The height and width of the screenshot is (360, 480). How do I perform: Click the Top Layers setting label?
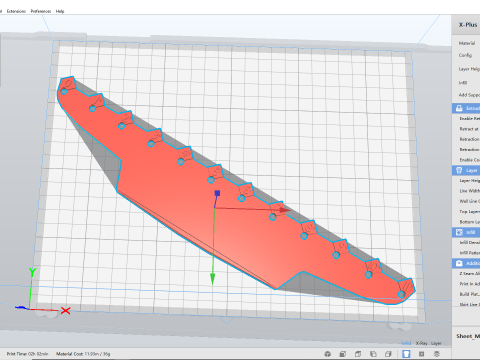click(470, 212)
